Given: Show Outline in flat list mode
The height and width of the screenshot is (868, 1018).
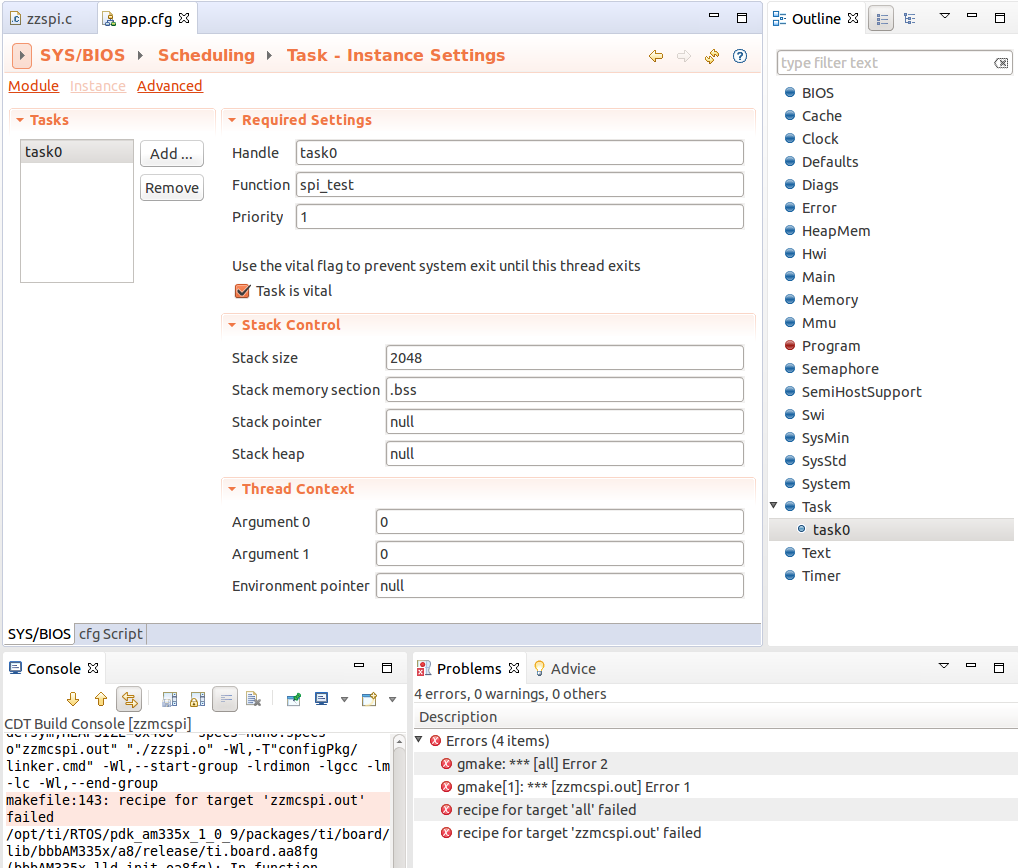Looking at the screenshot, I should point(882,19).
